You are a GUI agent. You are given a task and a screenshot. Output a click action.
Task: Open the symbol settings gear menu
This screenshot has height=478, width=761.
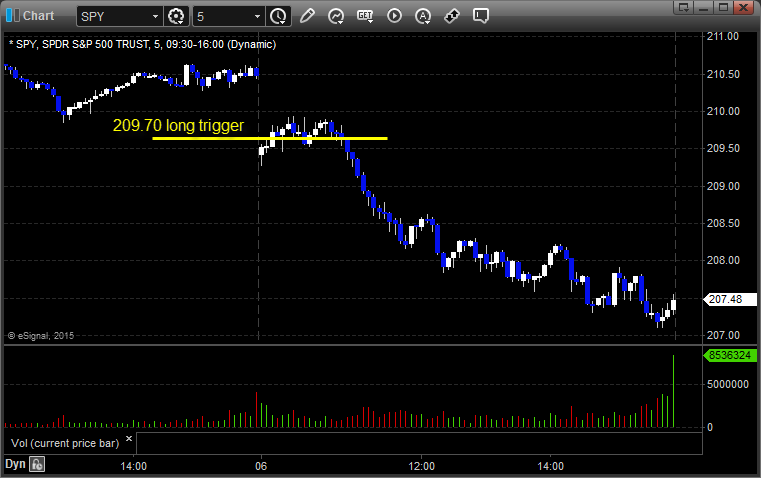[176, 16]
